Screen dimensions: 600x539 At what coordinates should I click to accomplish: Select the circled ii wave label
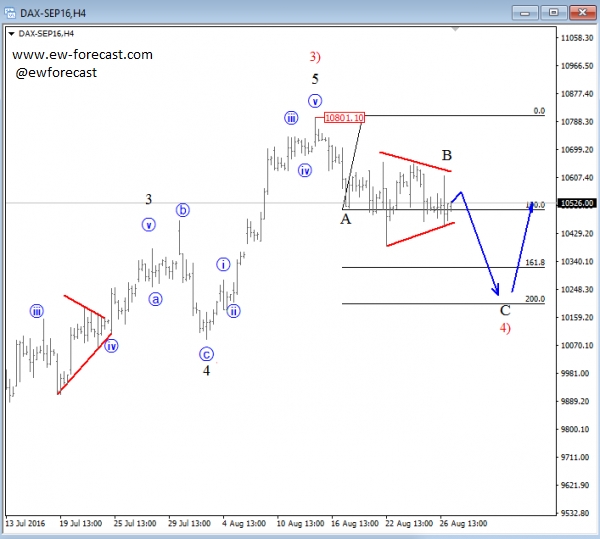pos(233,311)
